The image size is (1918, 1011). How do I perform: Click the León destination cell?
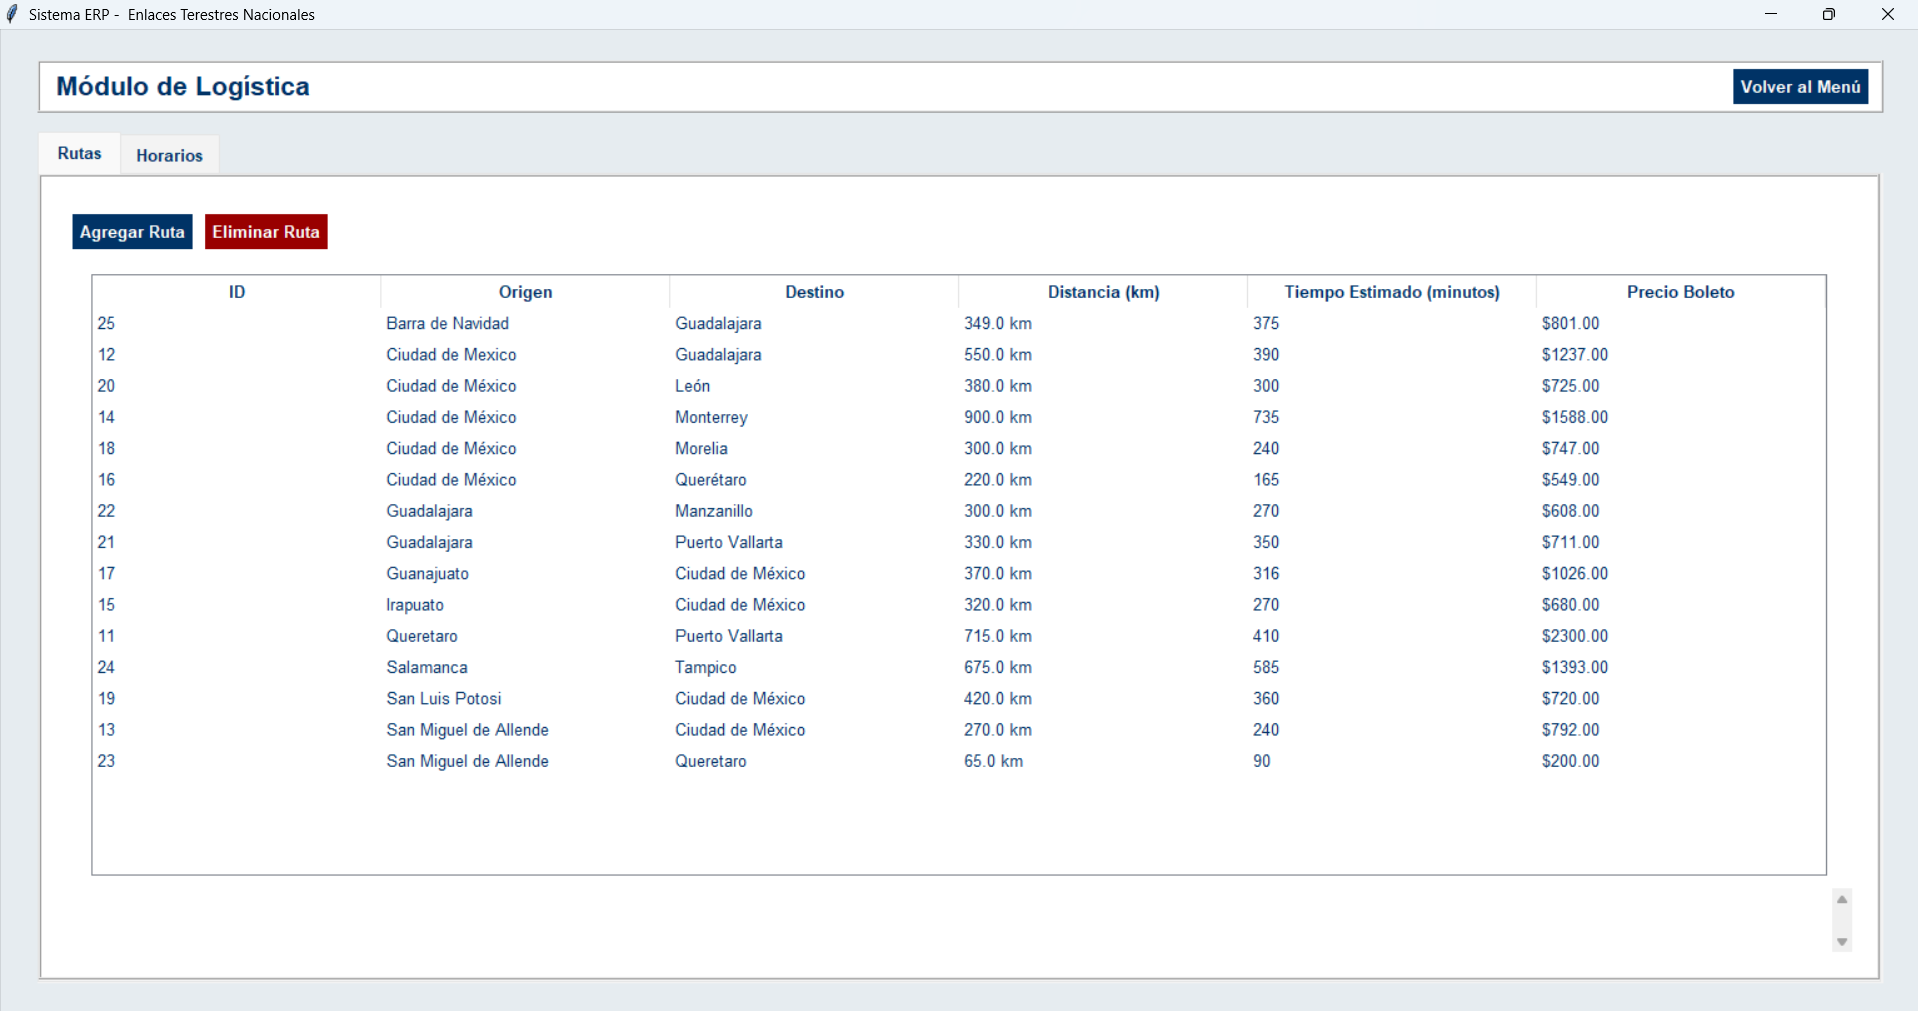click(693, 386)
